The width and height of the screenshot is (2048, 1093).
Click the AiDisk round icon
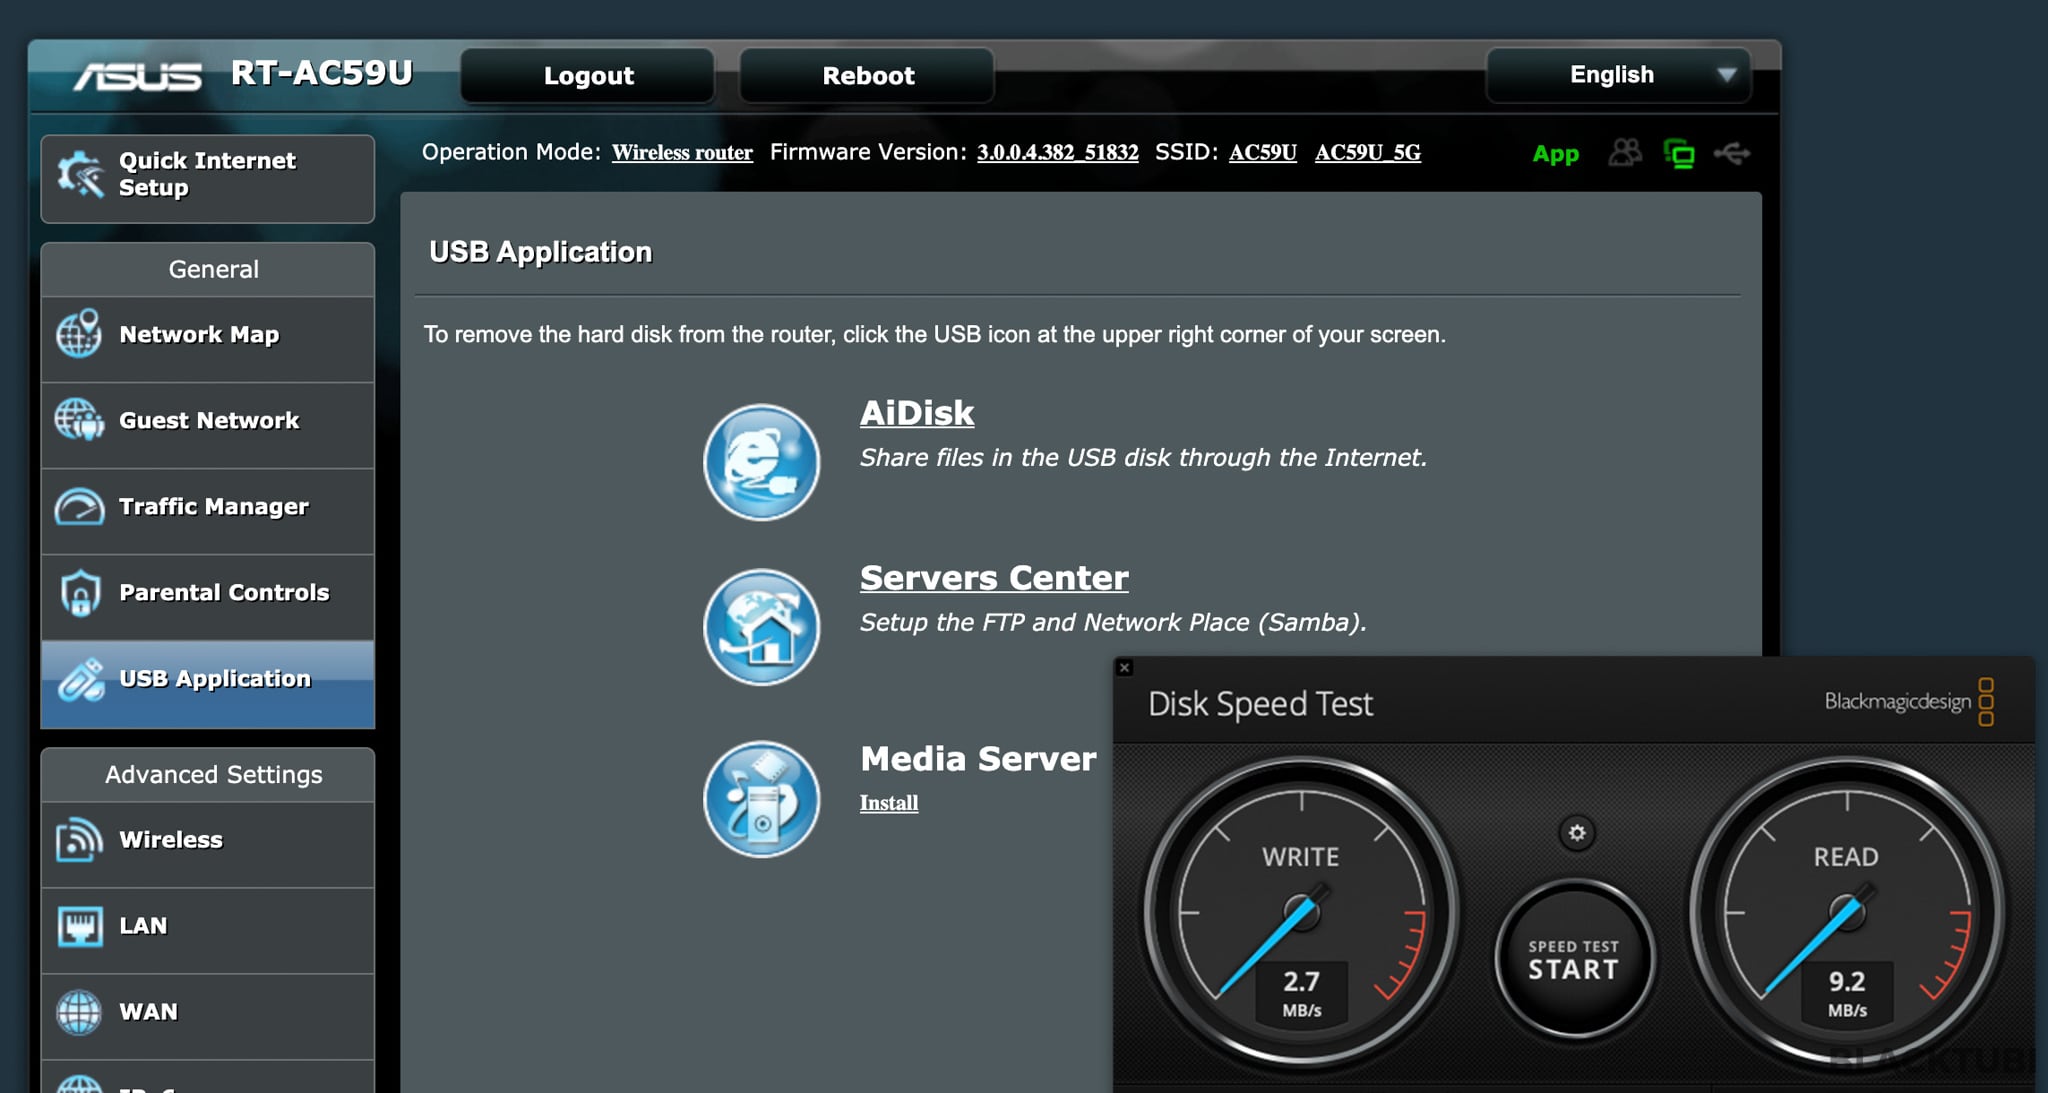click(x=761, y=462)
